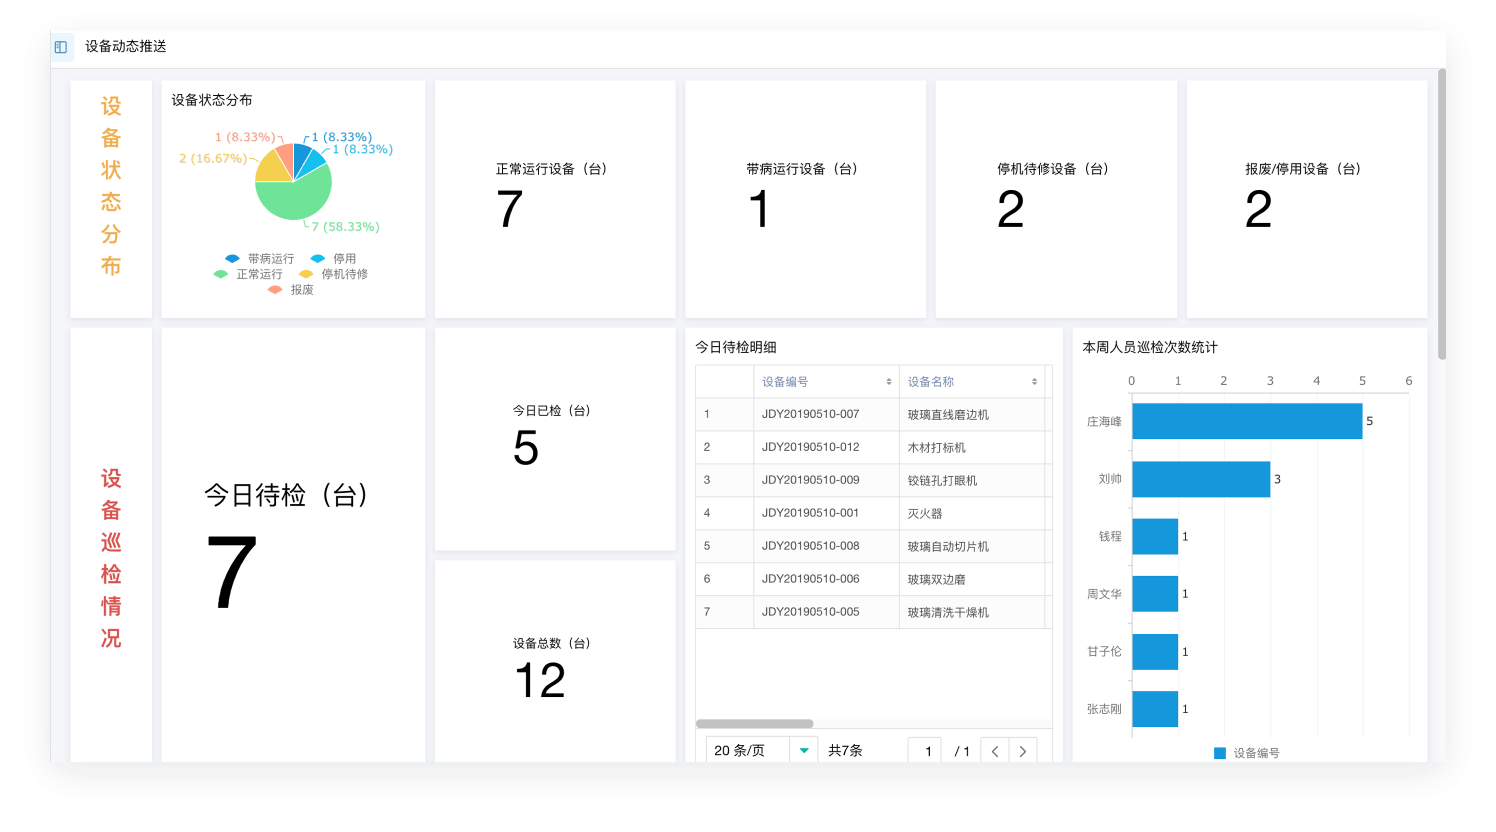Select the 甘子伦 bar in chart
Screen dimensions: 1496x832
pyautogui.click(x=1155, y=651)
